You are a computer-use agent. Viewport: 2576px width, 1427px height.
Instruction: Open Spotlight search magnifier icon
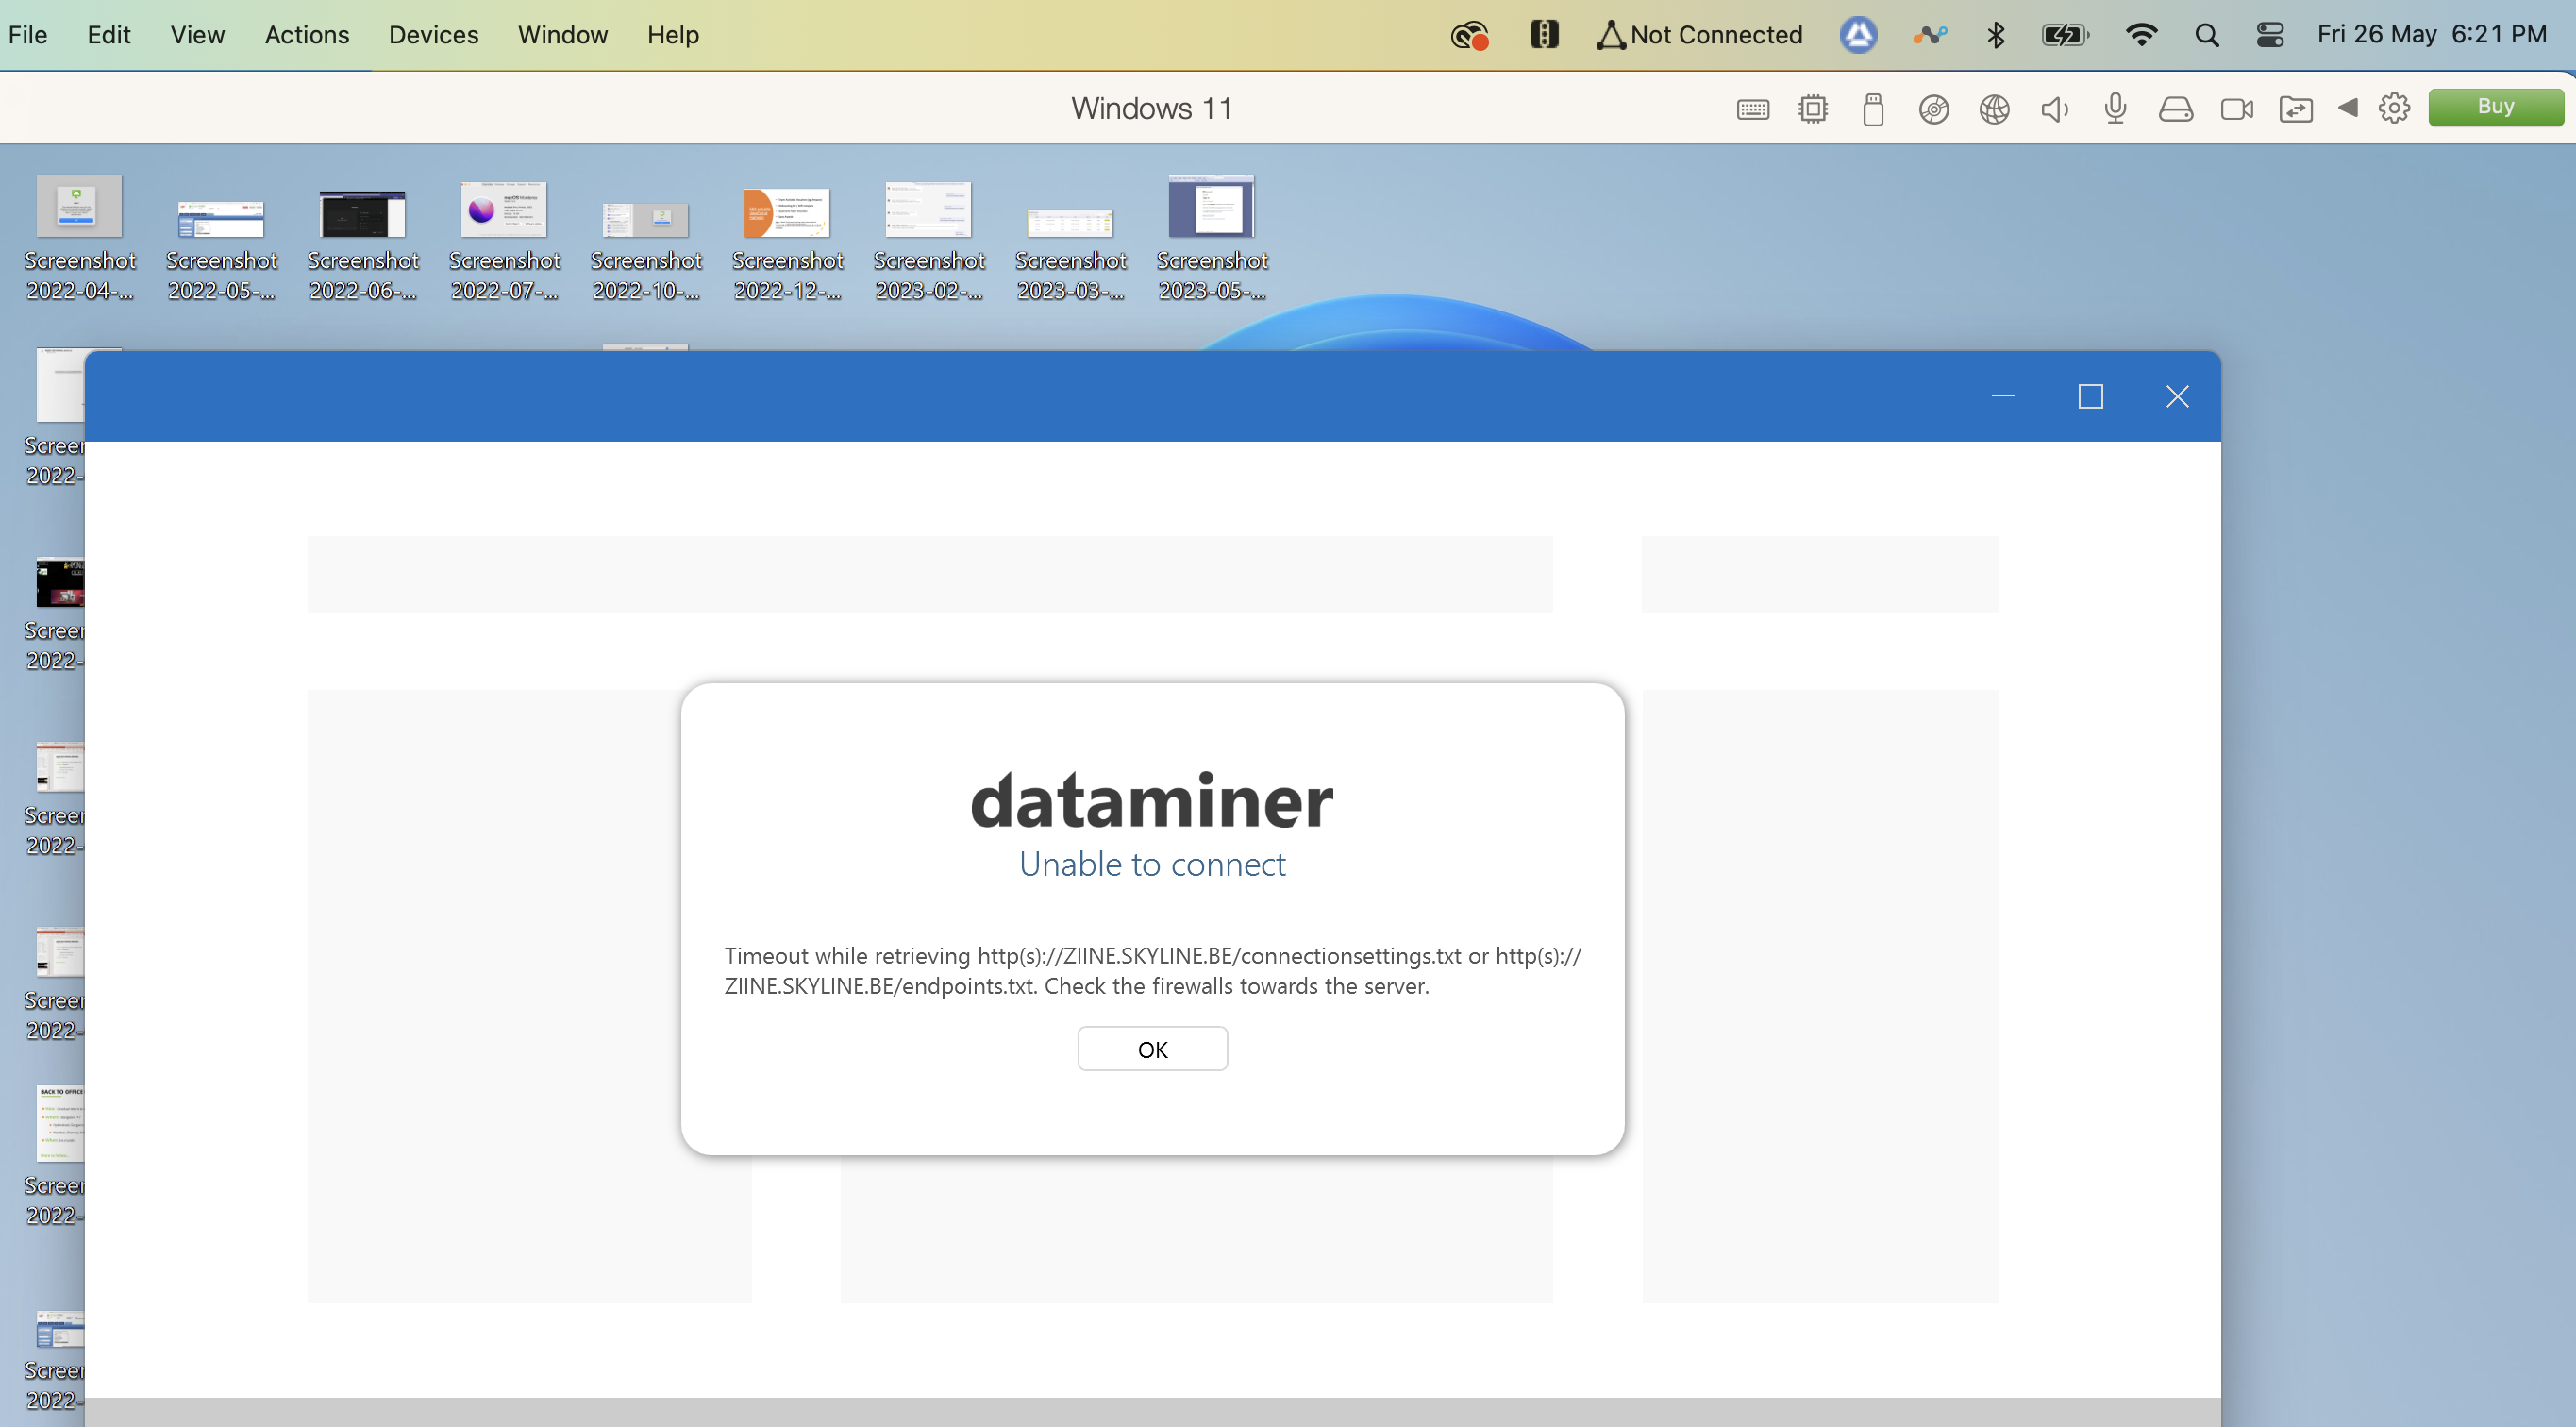click(2207, 35)
